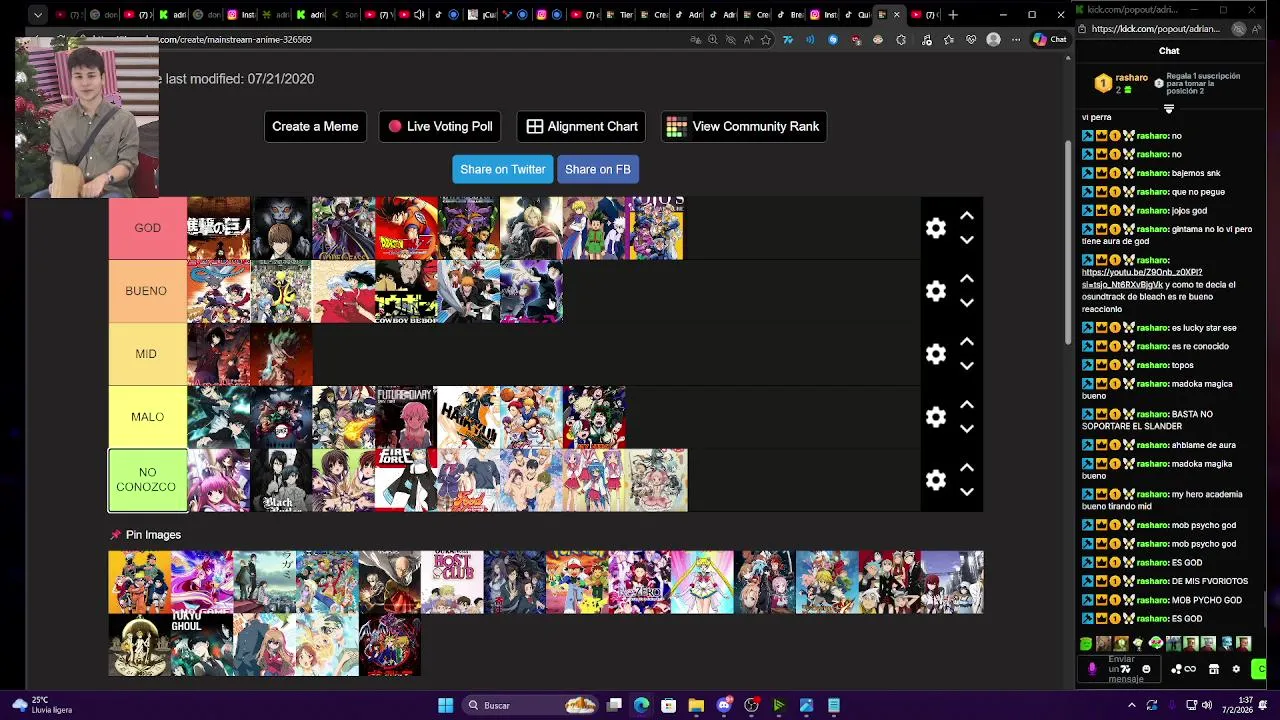Open Microsoft Edge from taskbar
The width and height of the screenshot is (1280, 720).
(x=641, y=706)
